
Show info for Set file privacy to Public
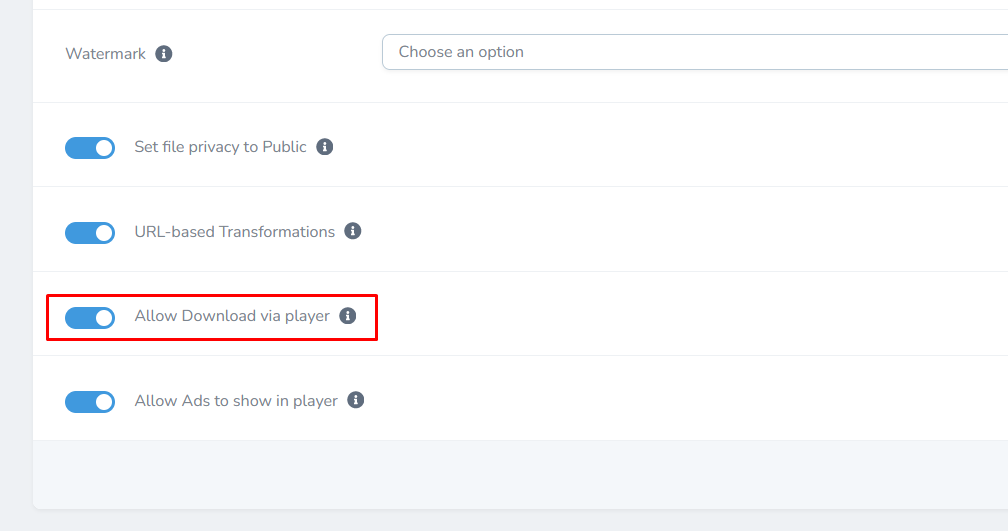(325, 147)
